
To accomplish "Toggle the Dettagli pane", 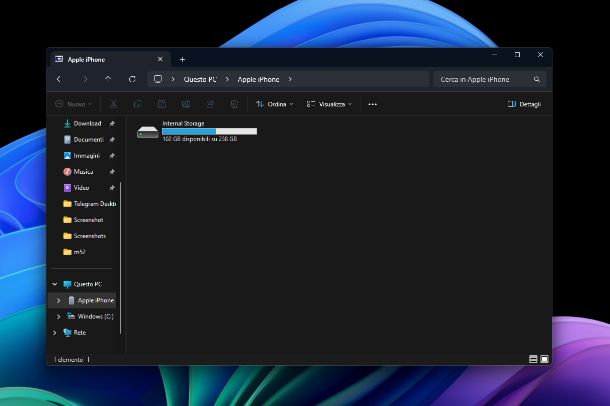I will point(524,104).
